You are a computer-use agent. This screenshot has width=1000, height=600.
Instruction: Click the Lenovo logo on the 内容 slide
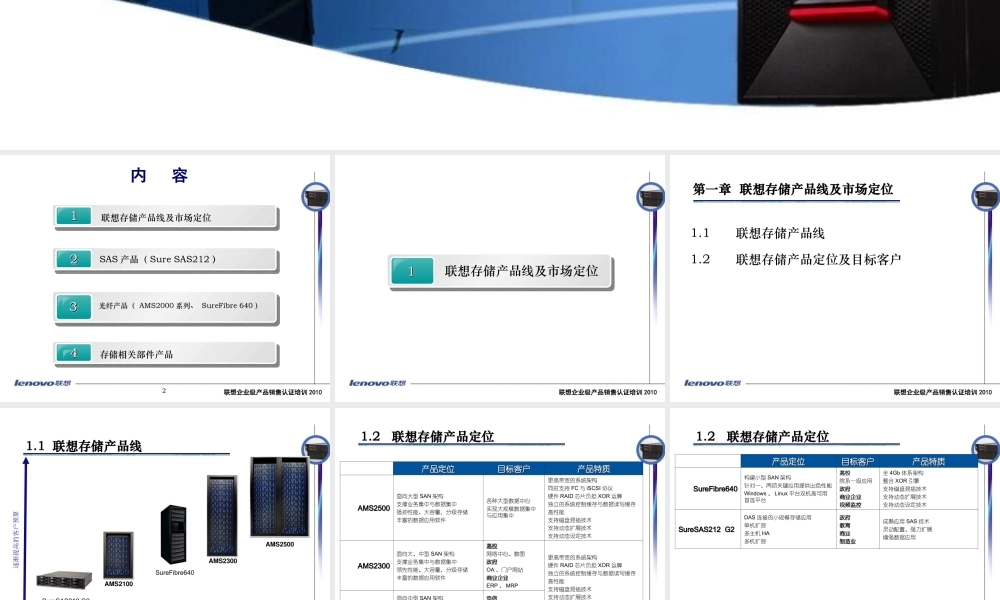click(x=43, y=383)
